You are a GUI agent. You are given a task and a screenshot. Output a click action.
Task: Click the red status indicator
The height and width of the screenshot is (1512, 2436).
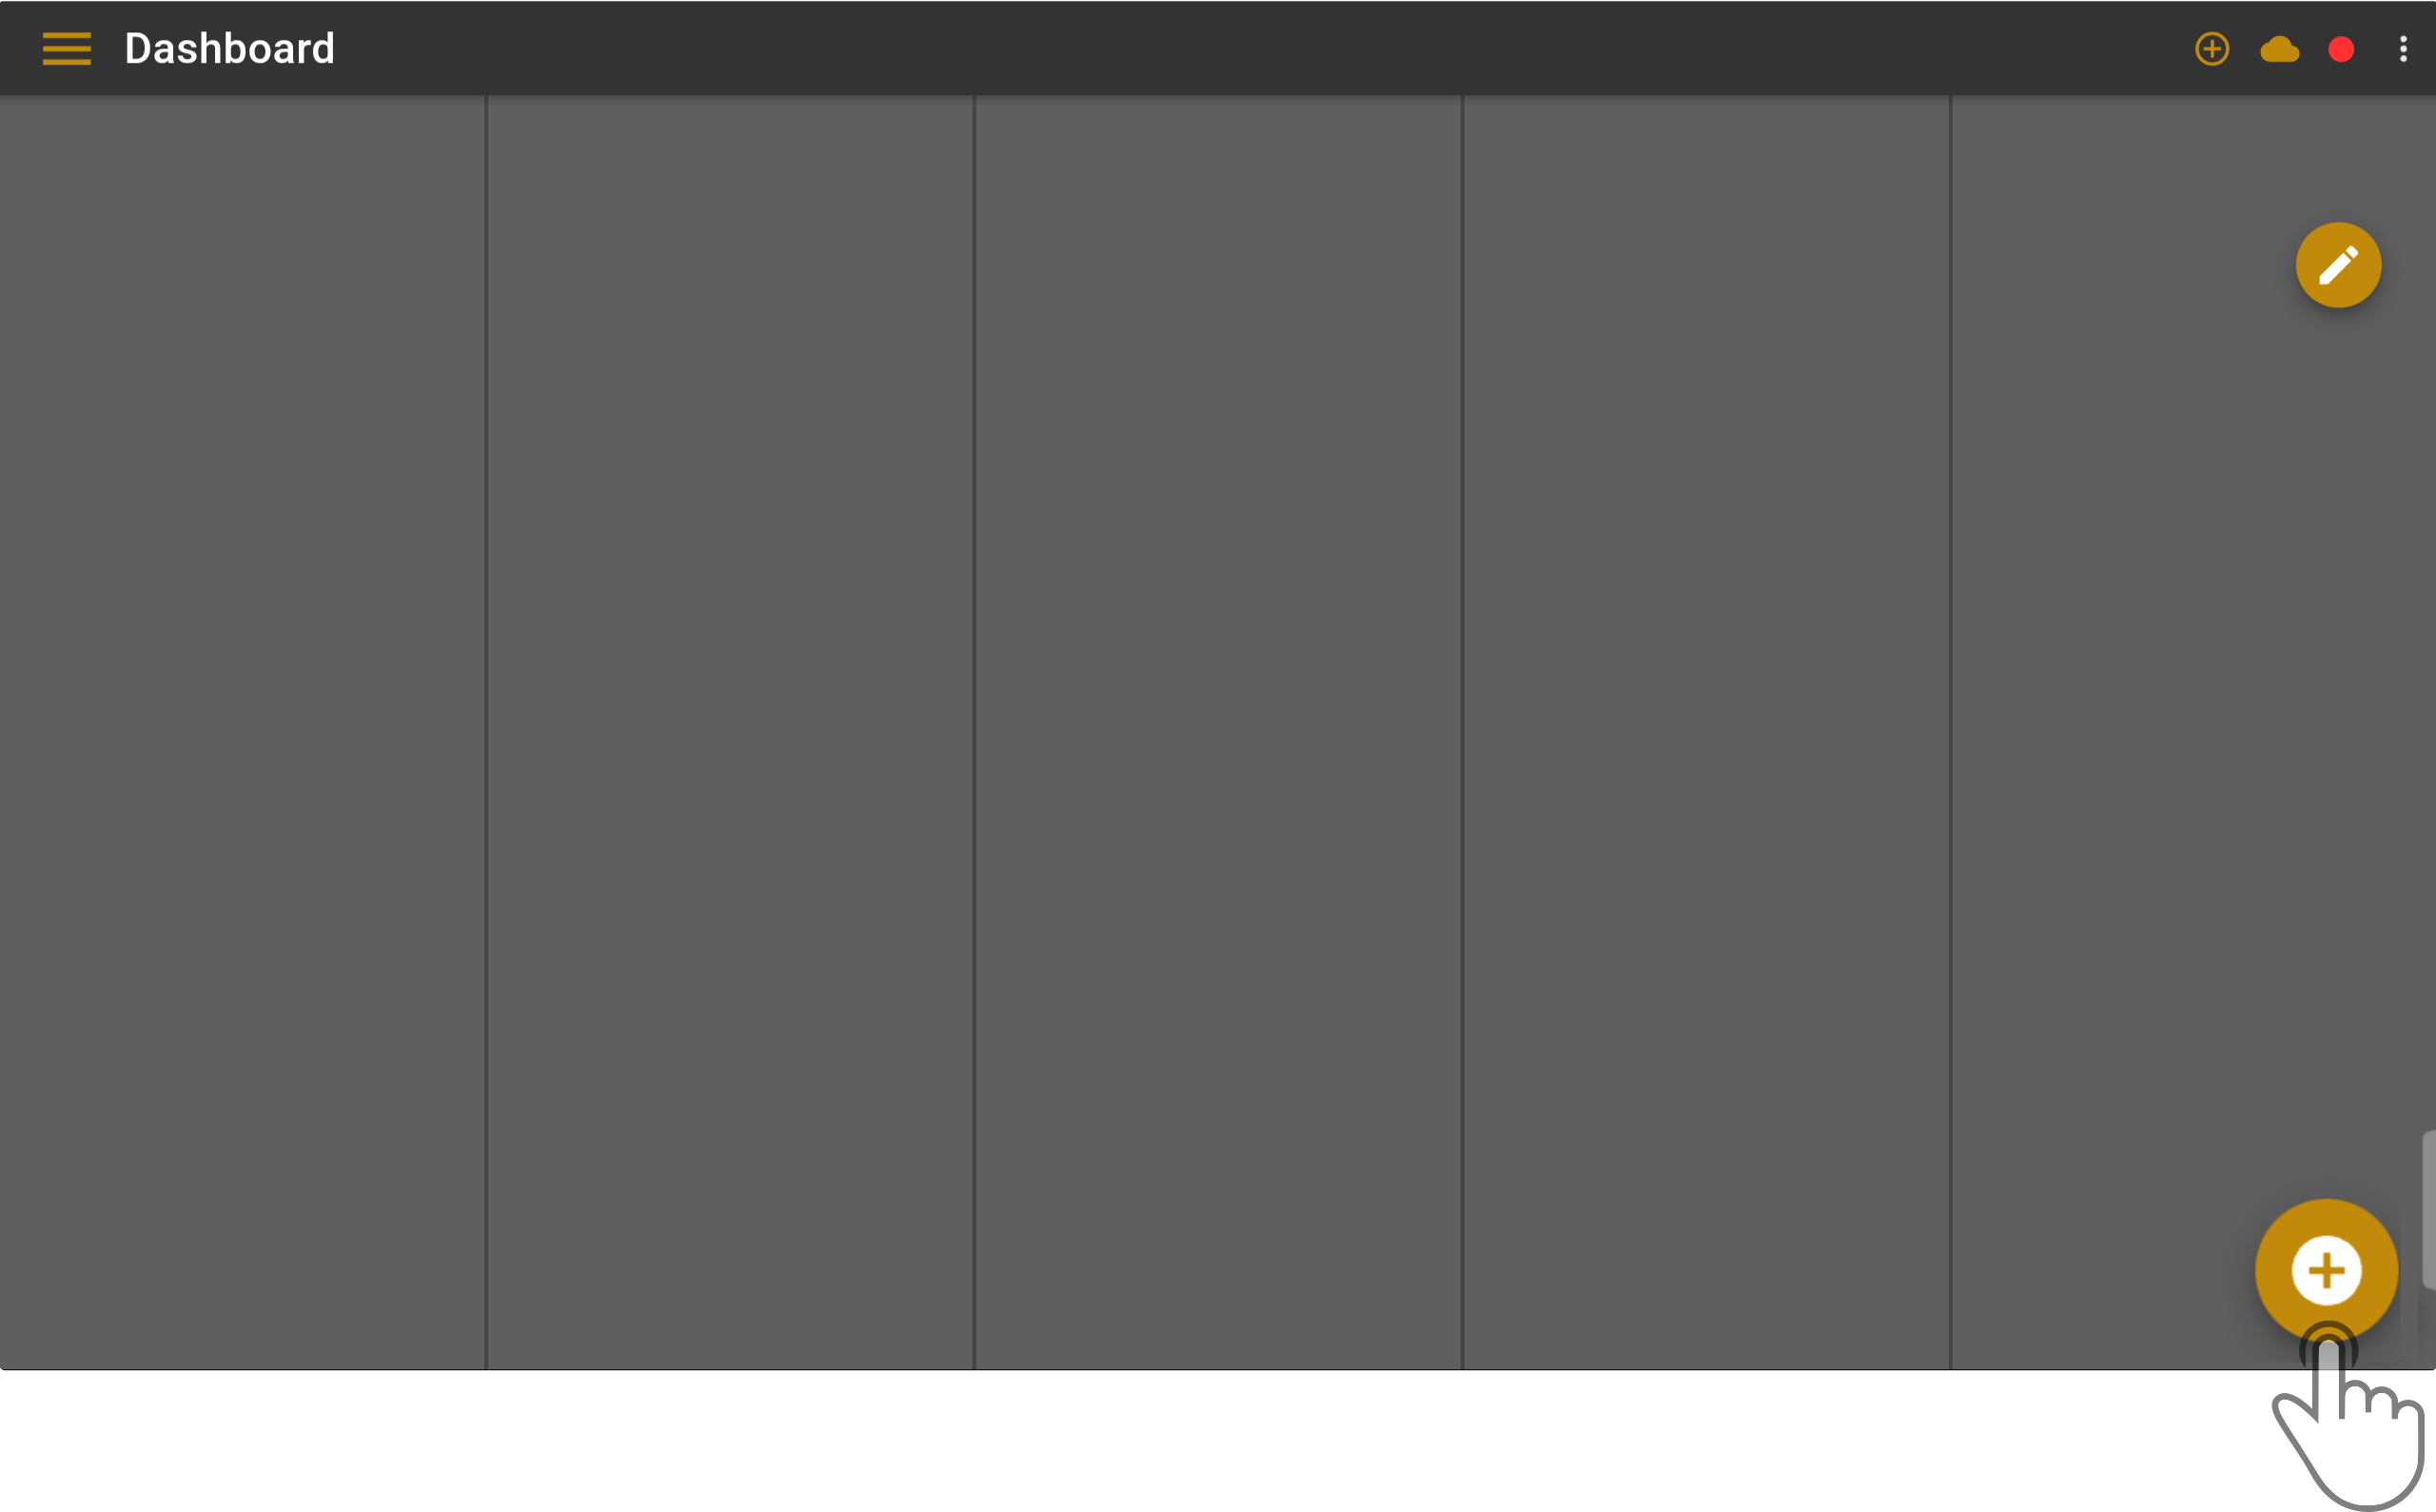tap(2340, 49)
